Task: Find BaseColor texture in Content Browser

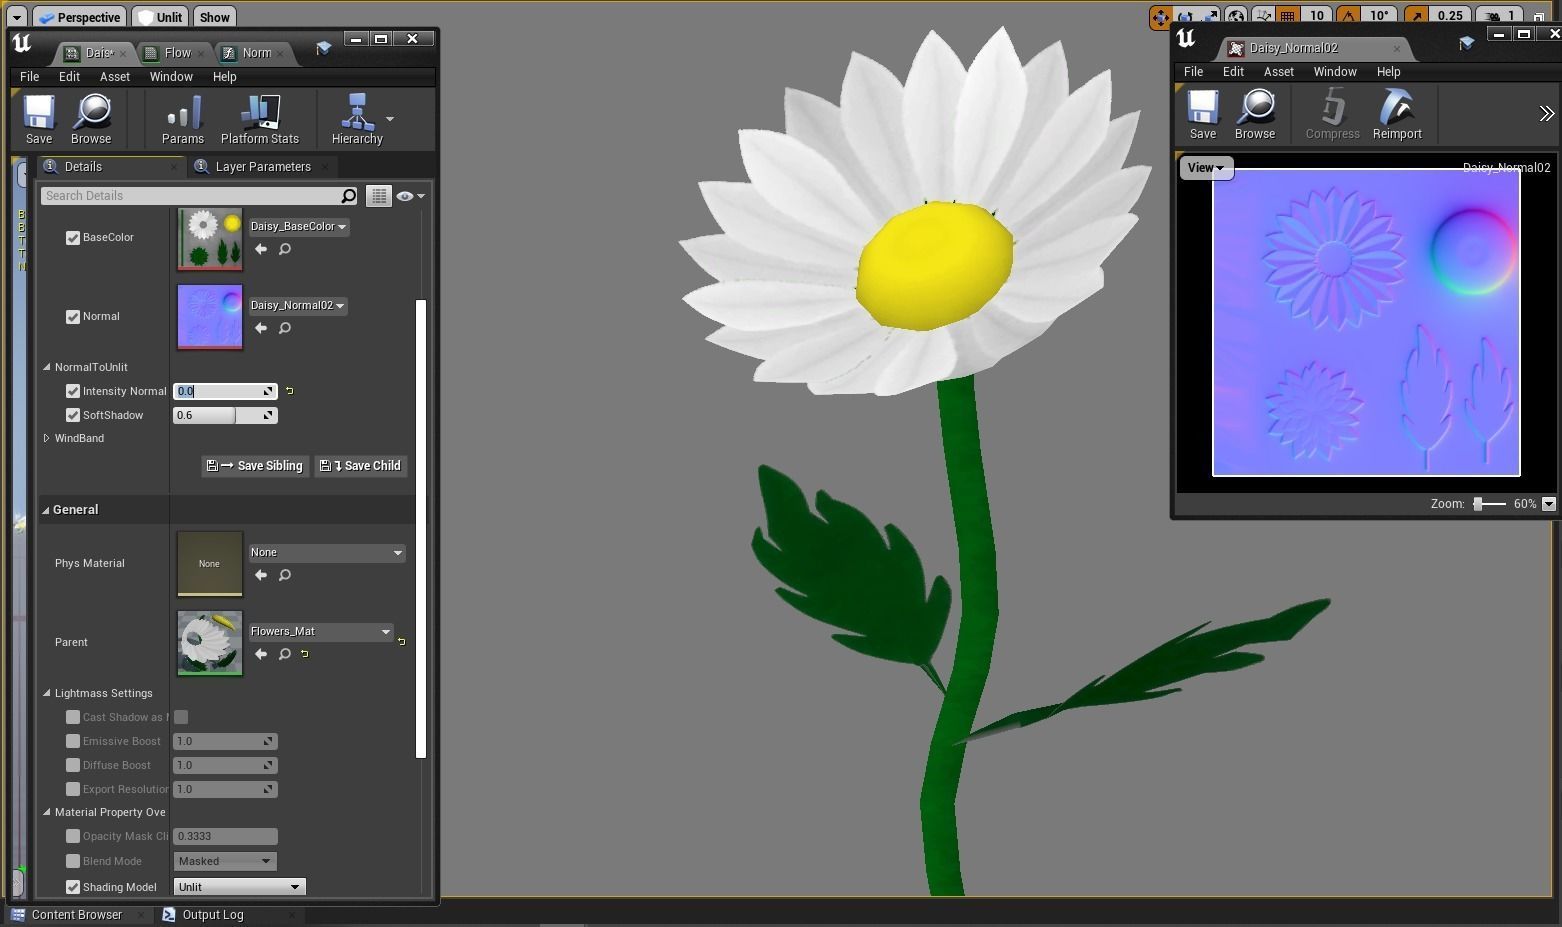Action: pos(285,249)
